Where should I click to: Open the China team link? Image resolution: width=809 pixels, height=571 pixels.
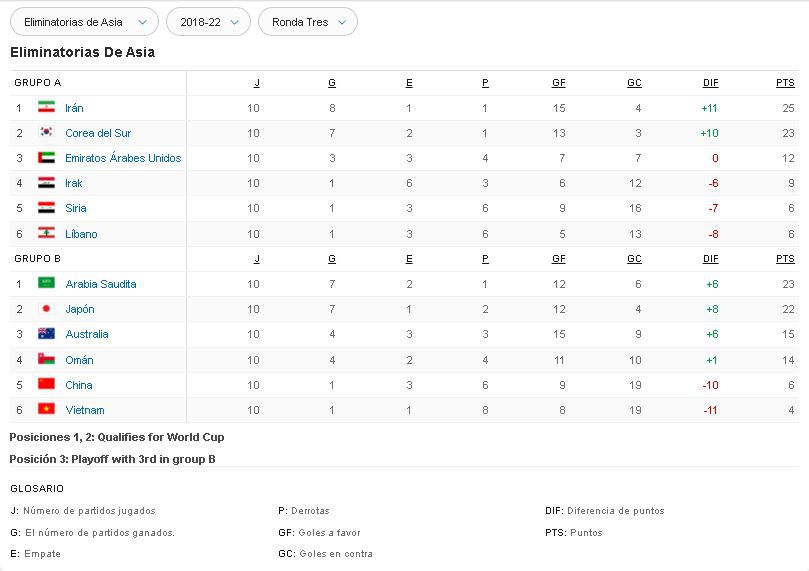79,385
